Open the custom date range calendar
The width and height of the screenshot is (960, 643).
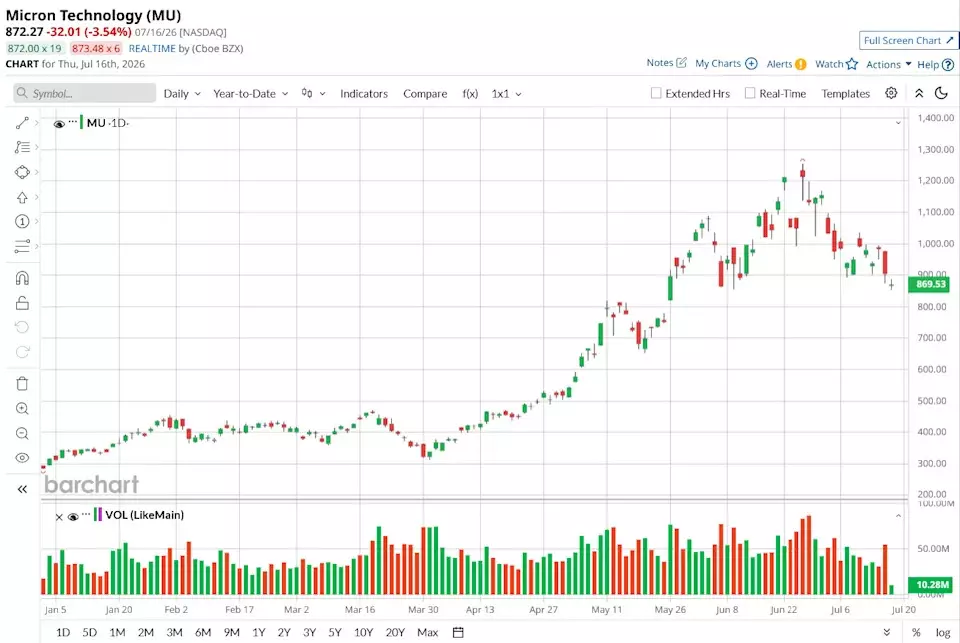[x=458, y=632]
